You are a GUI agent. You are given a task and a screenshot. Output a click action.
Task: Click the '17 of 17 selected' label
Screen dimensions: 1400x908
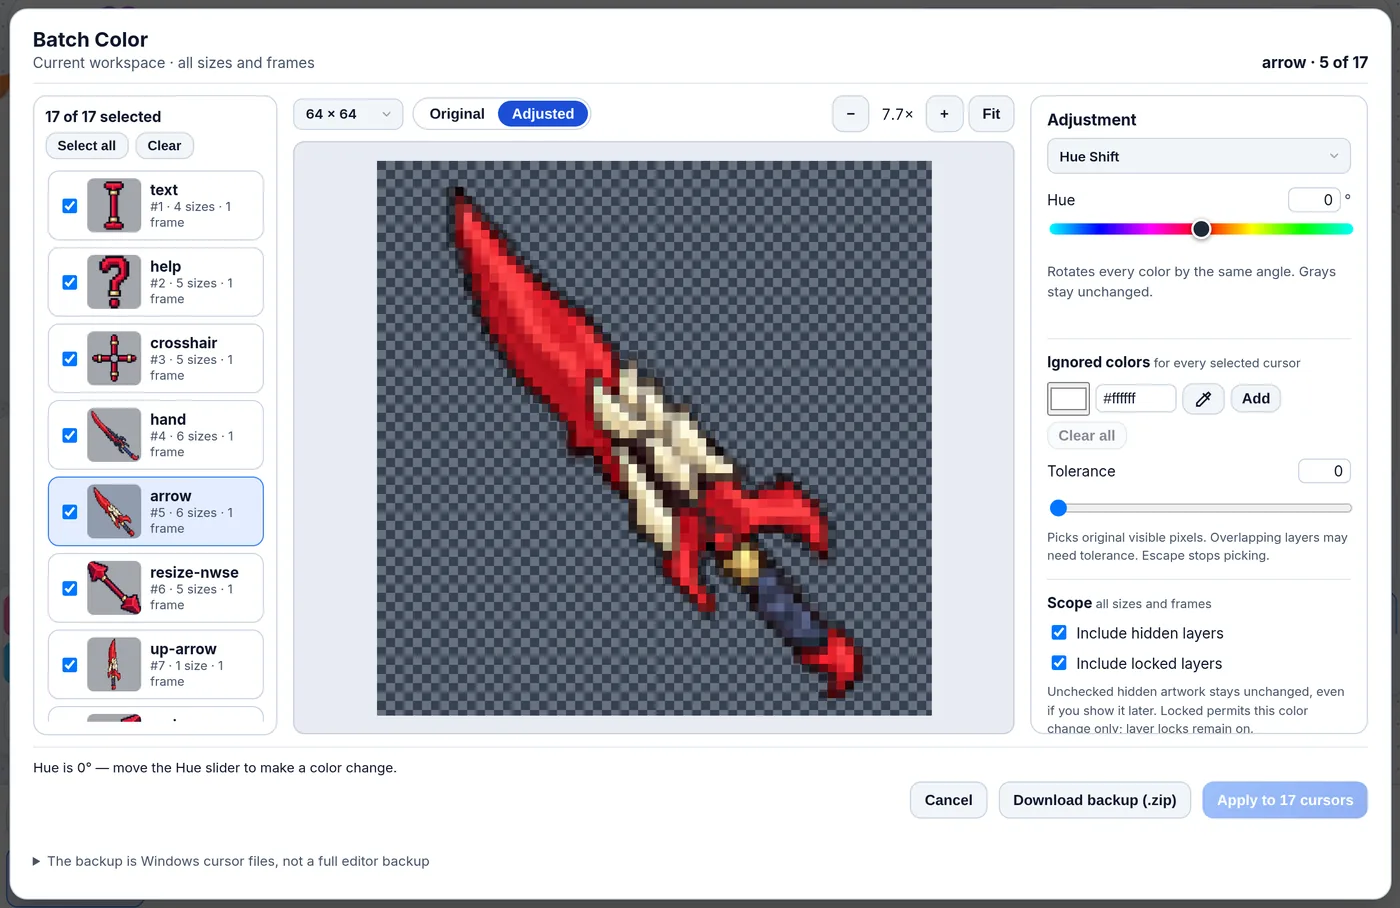tap(103, 117)
